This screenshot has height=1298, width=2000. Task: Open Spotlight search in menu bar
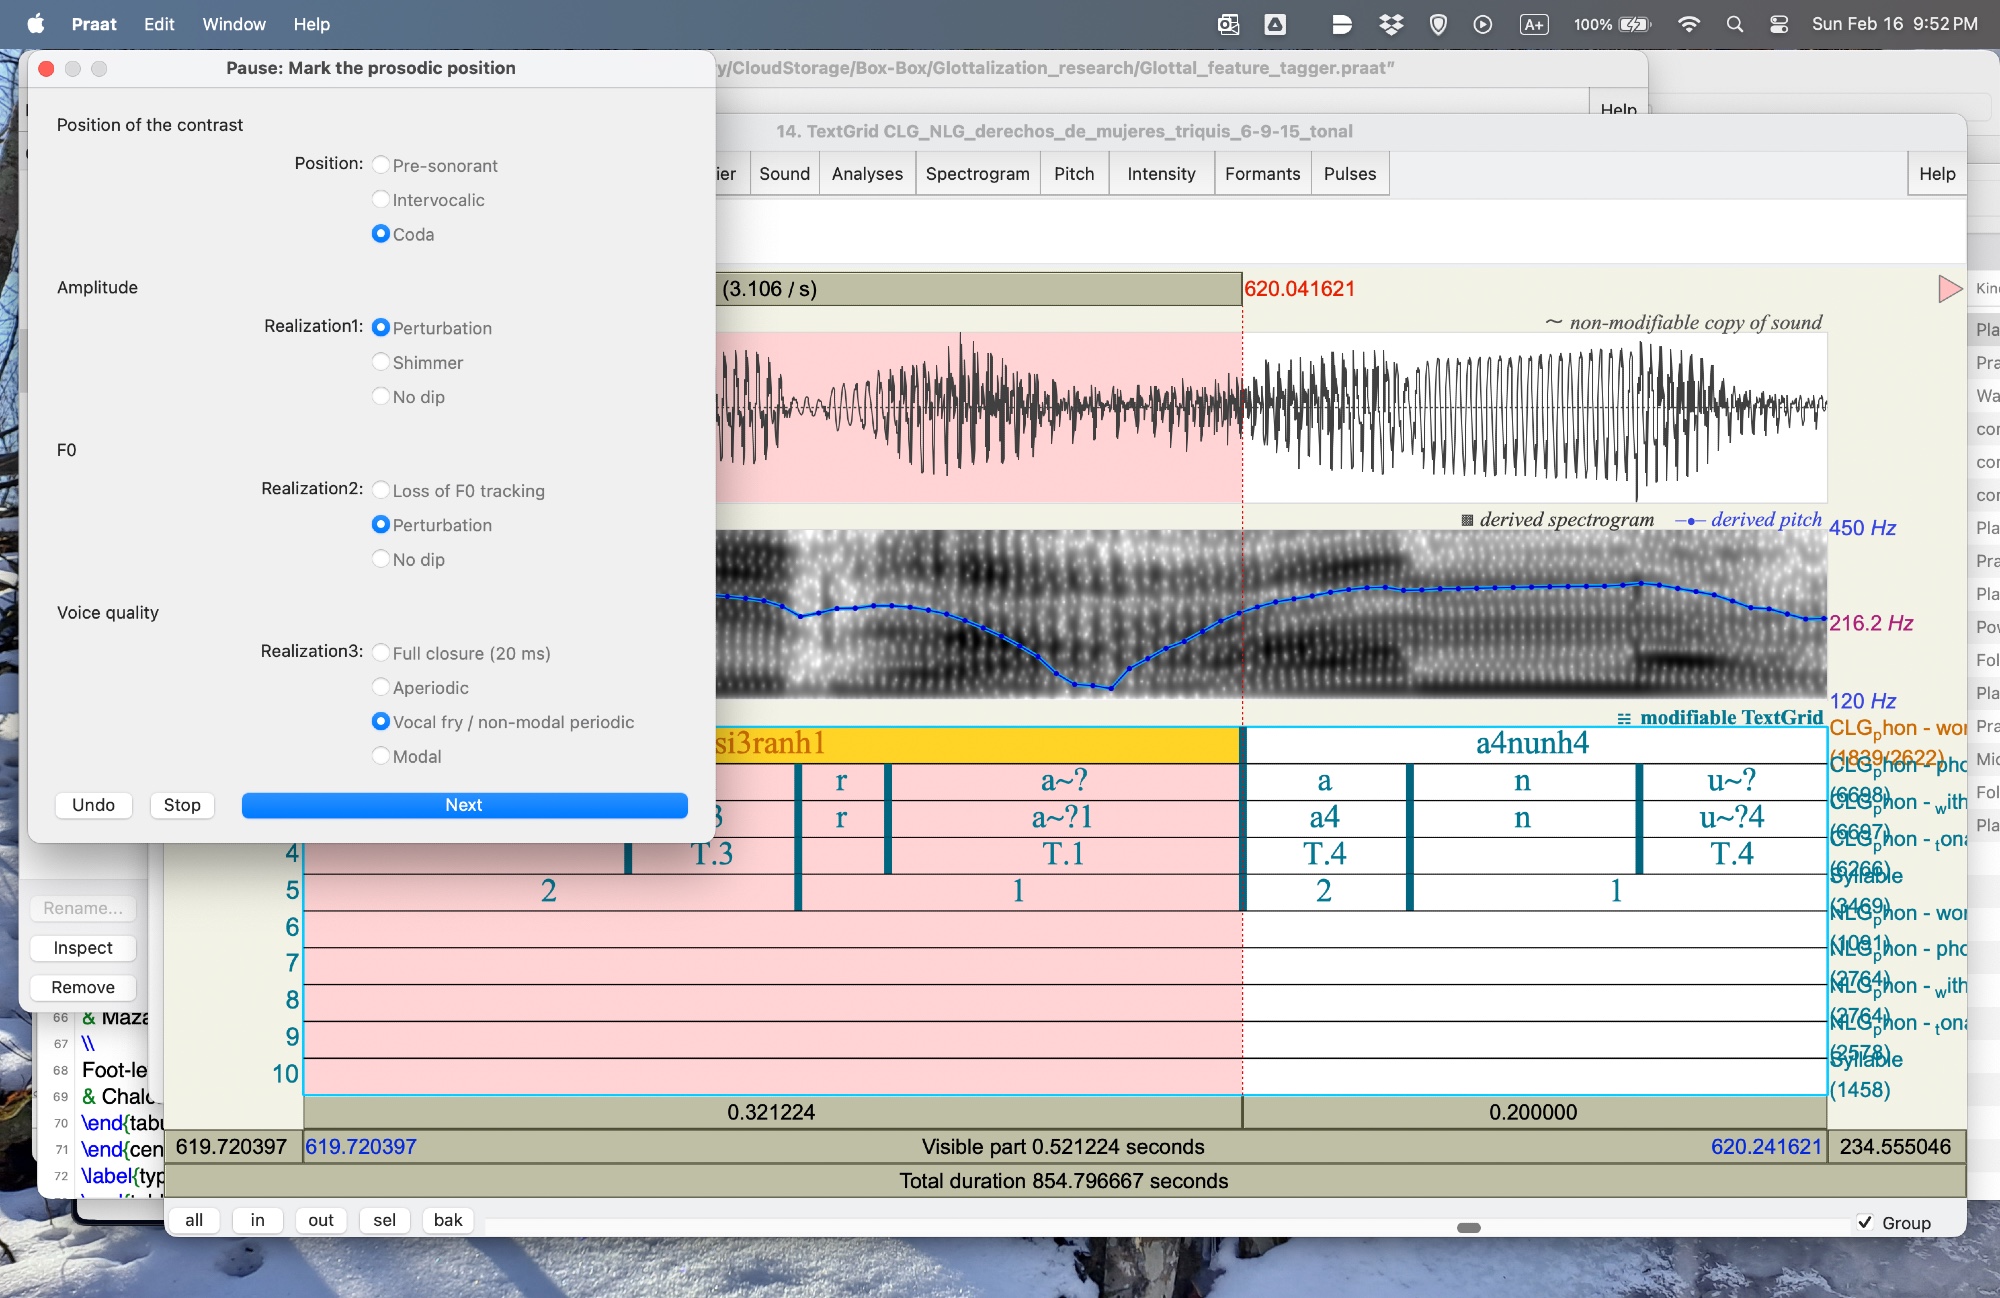click(x=1735, y=24)
